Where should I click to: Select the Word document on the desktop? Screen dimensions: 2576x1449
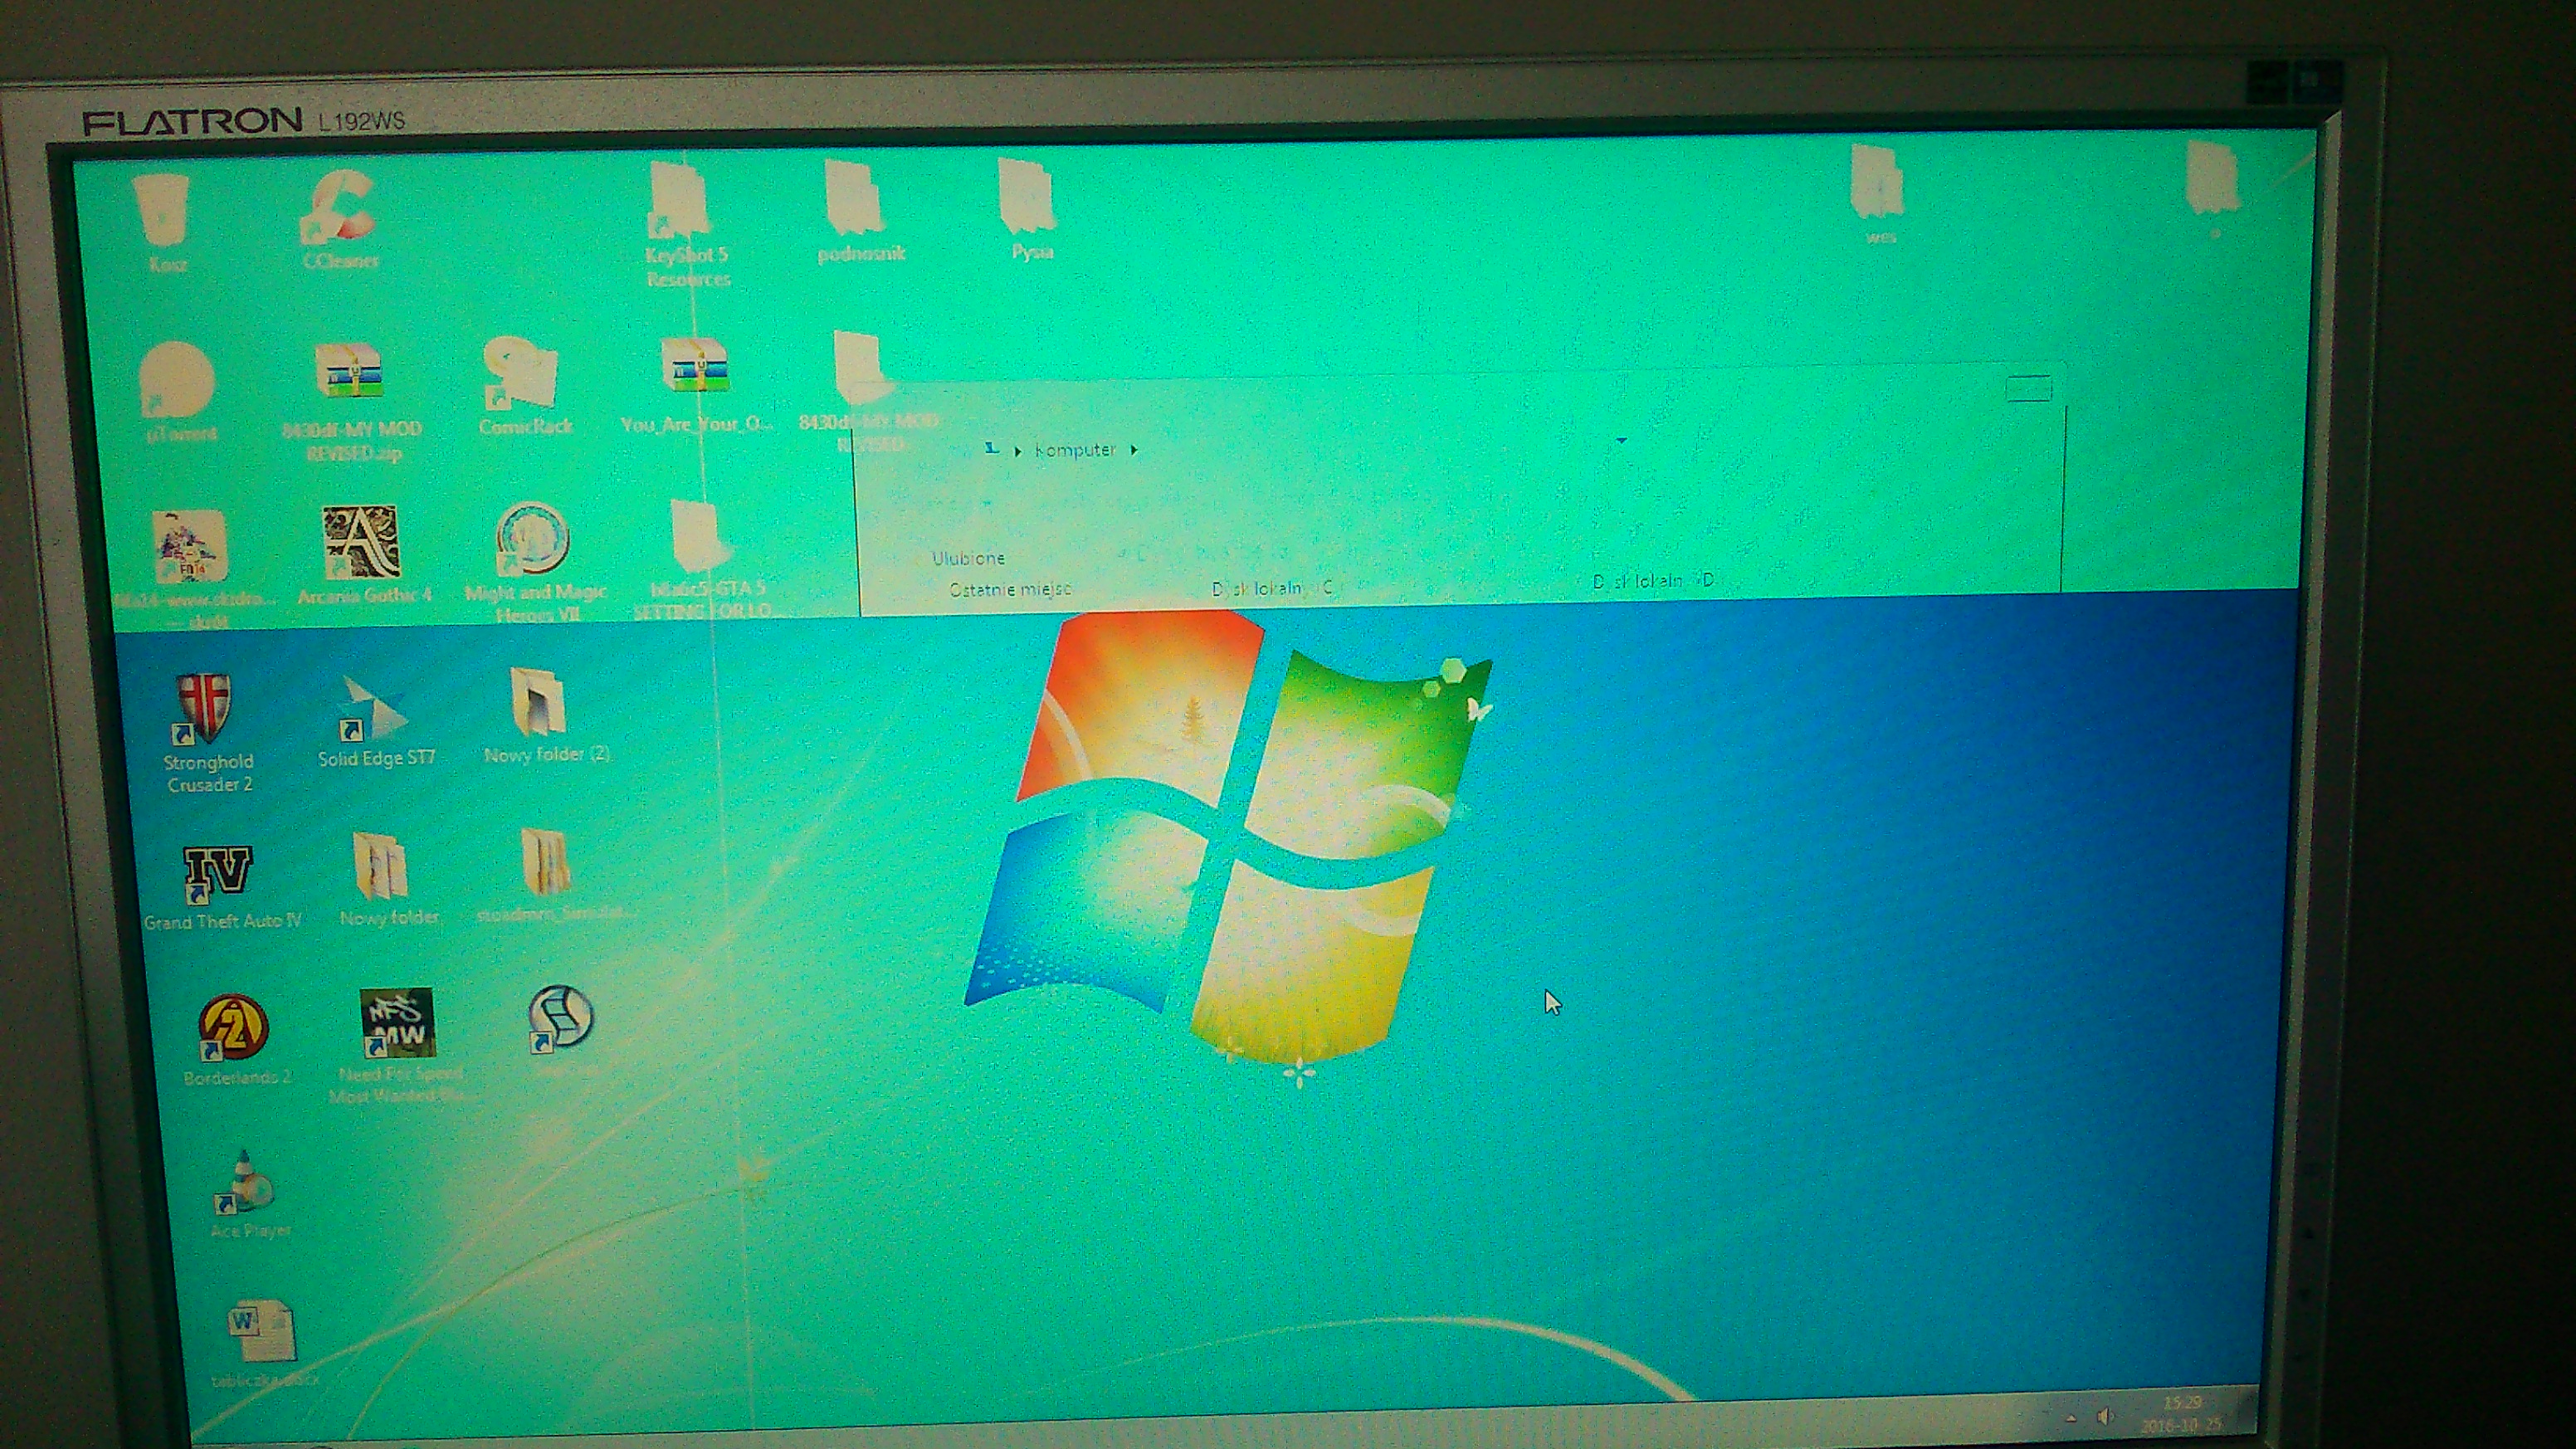[261, 1331]
